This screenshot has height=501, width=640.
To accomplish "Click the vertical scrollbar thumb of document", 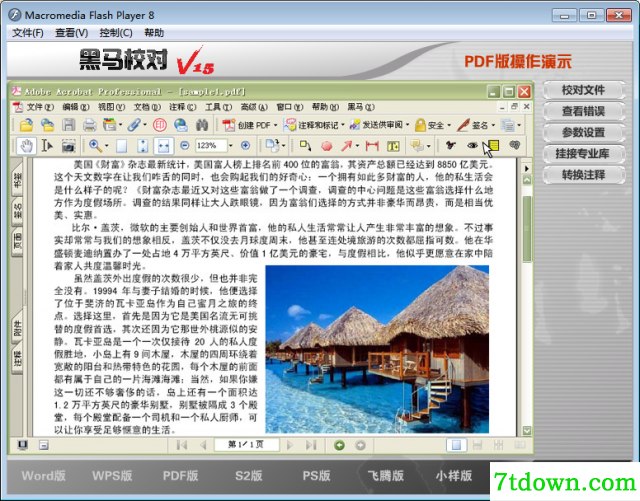I will pyautogui.click(x=527, y=229).
